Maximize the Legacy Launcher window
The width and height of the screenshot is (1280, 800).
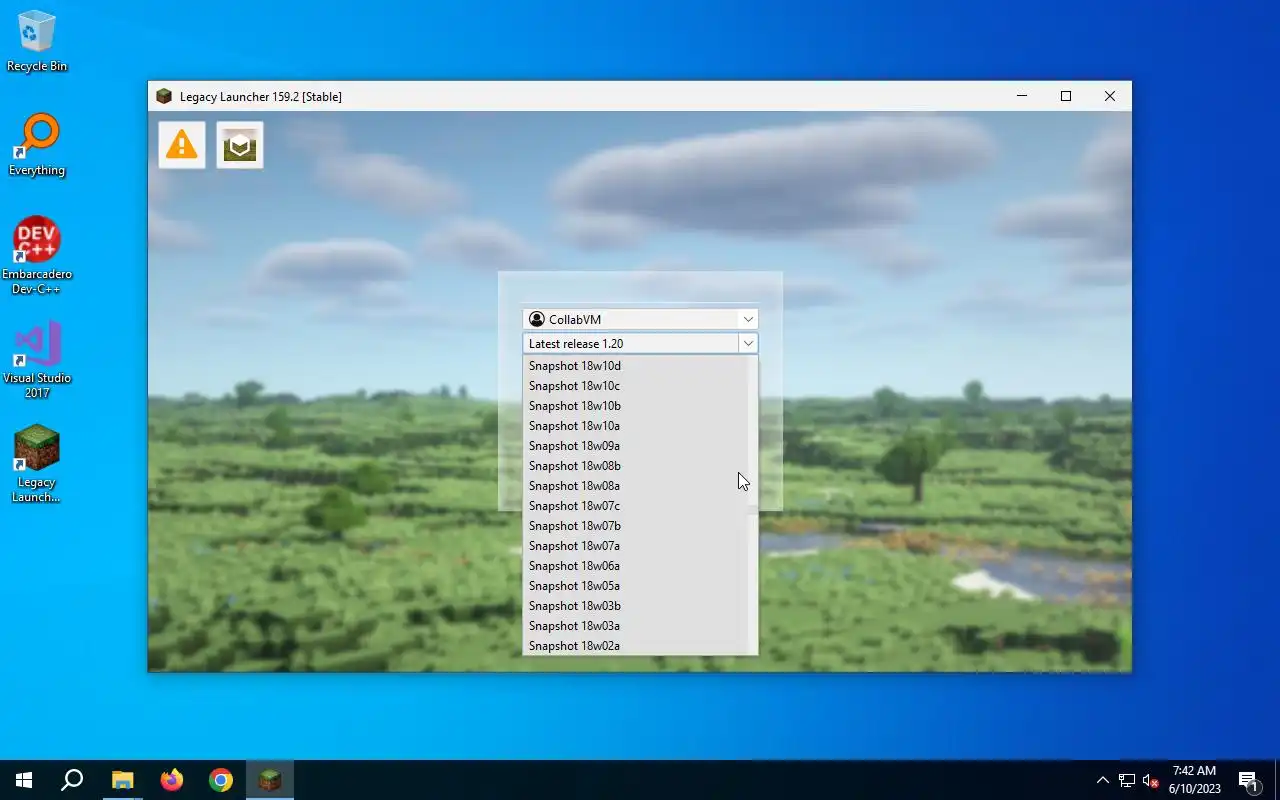1066,96
